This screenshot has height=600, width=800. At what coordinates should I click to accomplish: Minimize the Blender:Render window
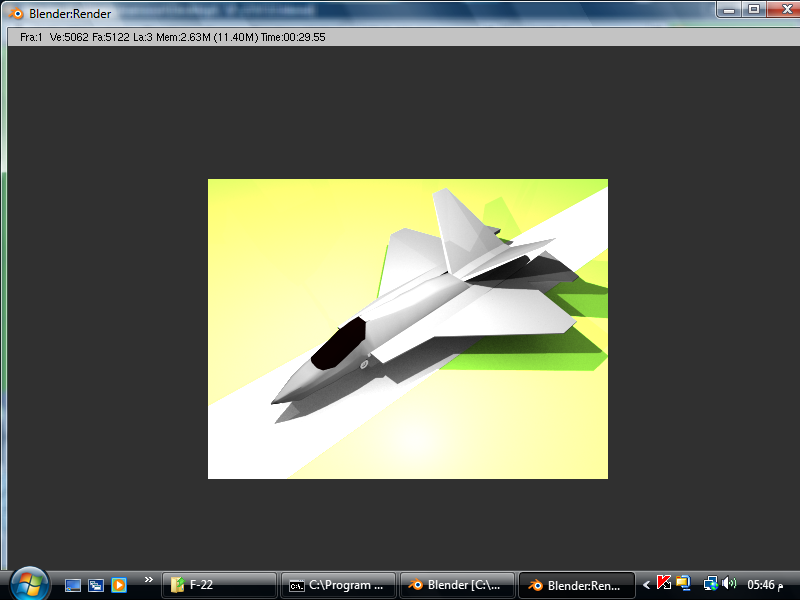coord(729,9)
